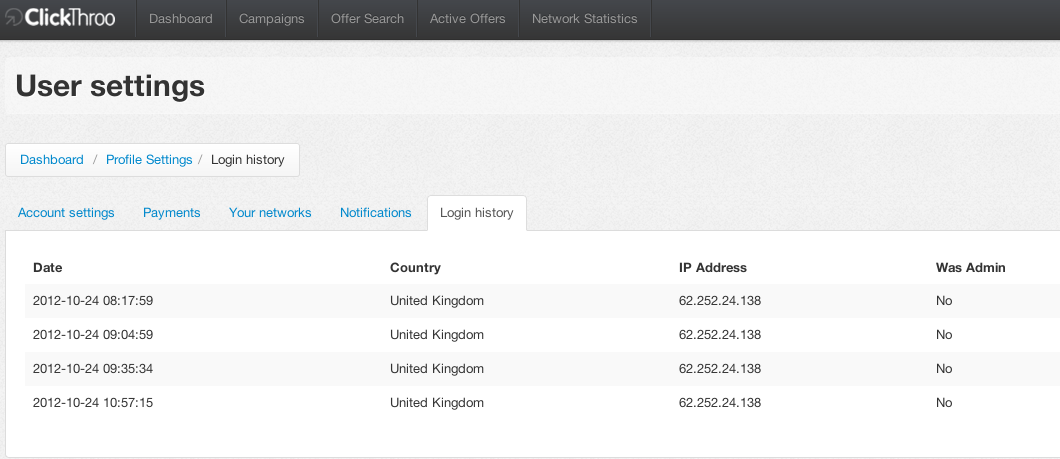Click the IP Address column header
Screen dimensions: 1060x459
click(712, 268)
